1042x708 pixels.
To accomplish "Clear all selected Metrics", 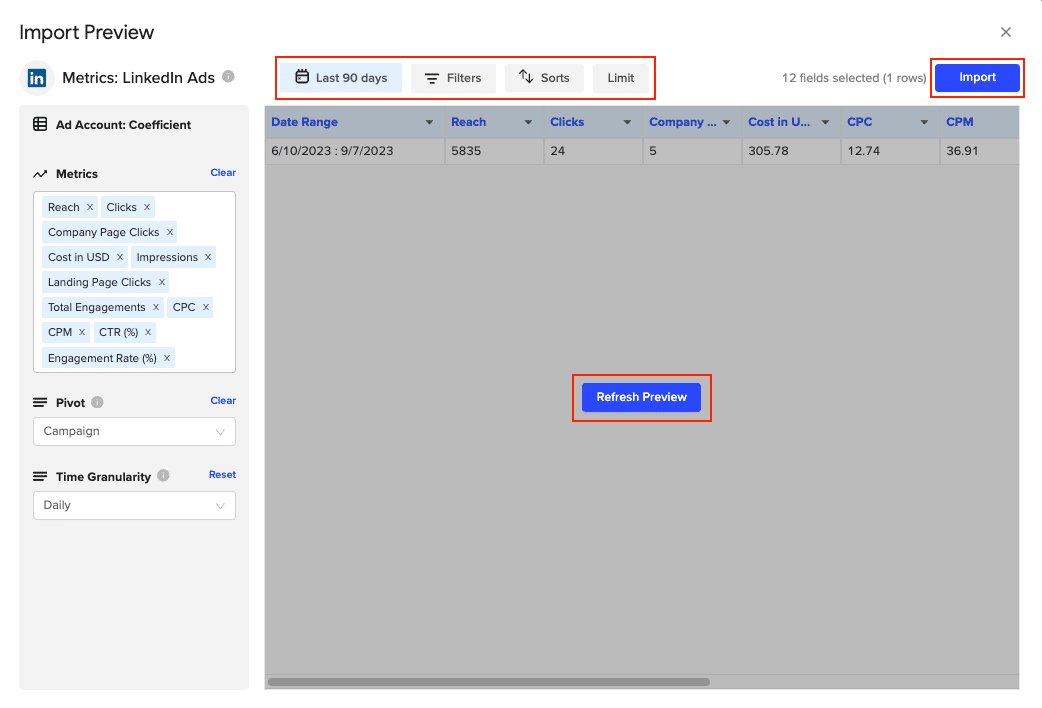I will 223,172.
